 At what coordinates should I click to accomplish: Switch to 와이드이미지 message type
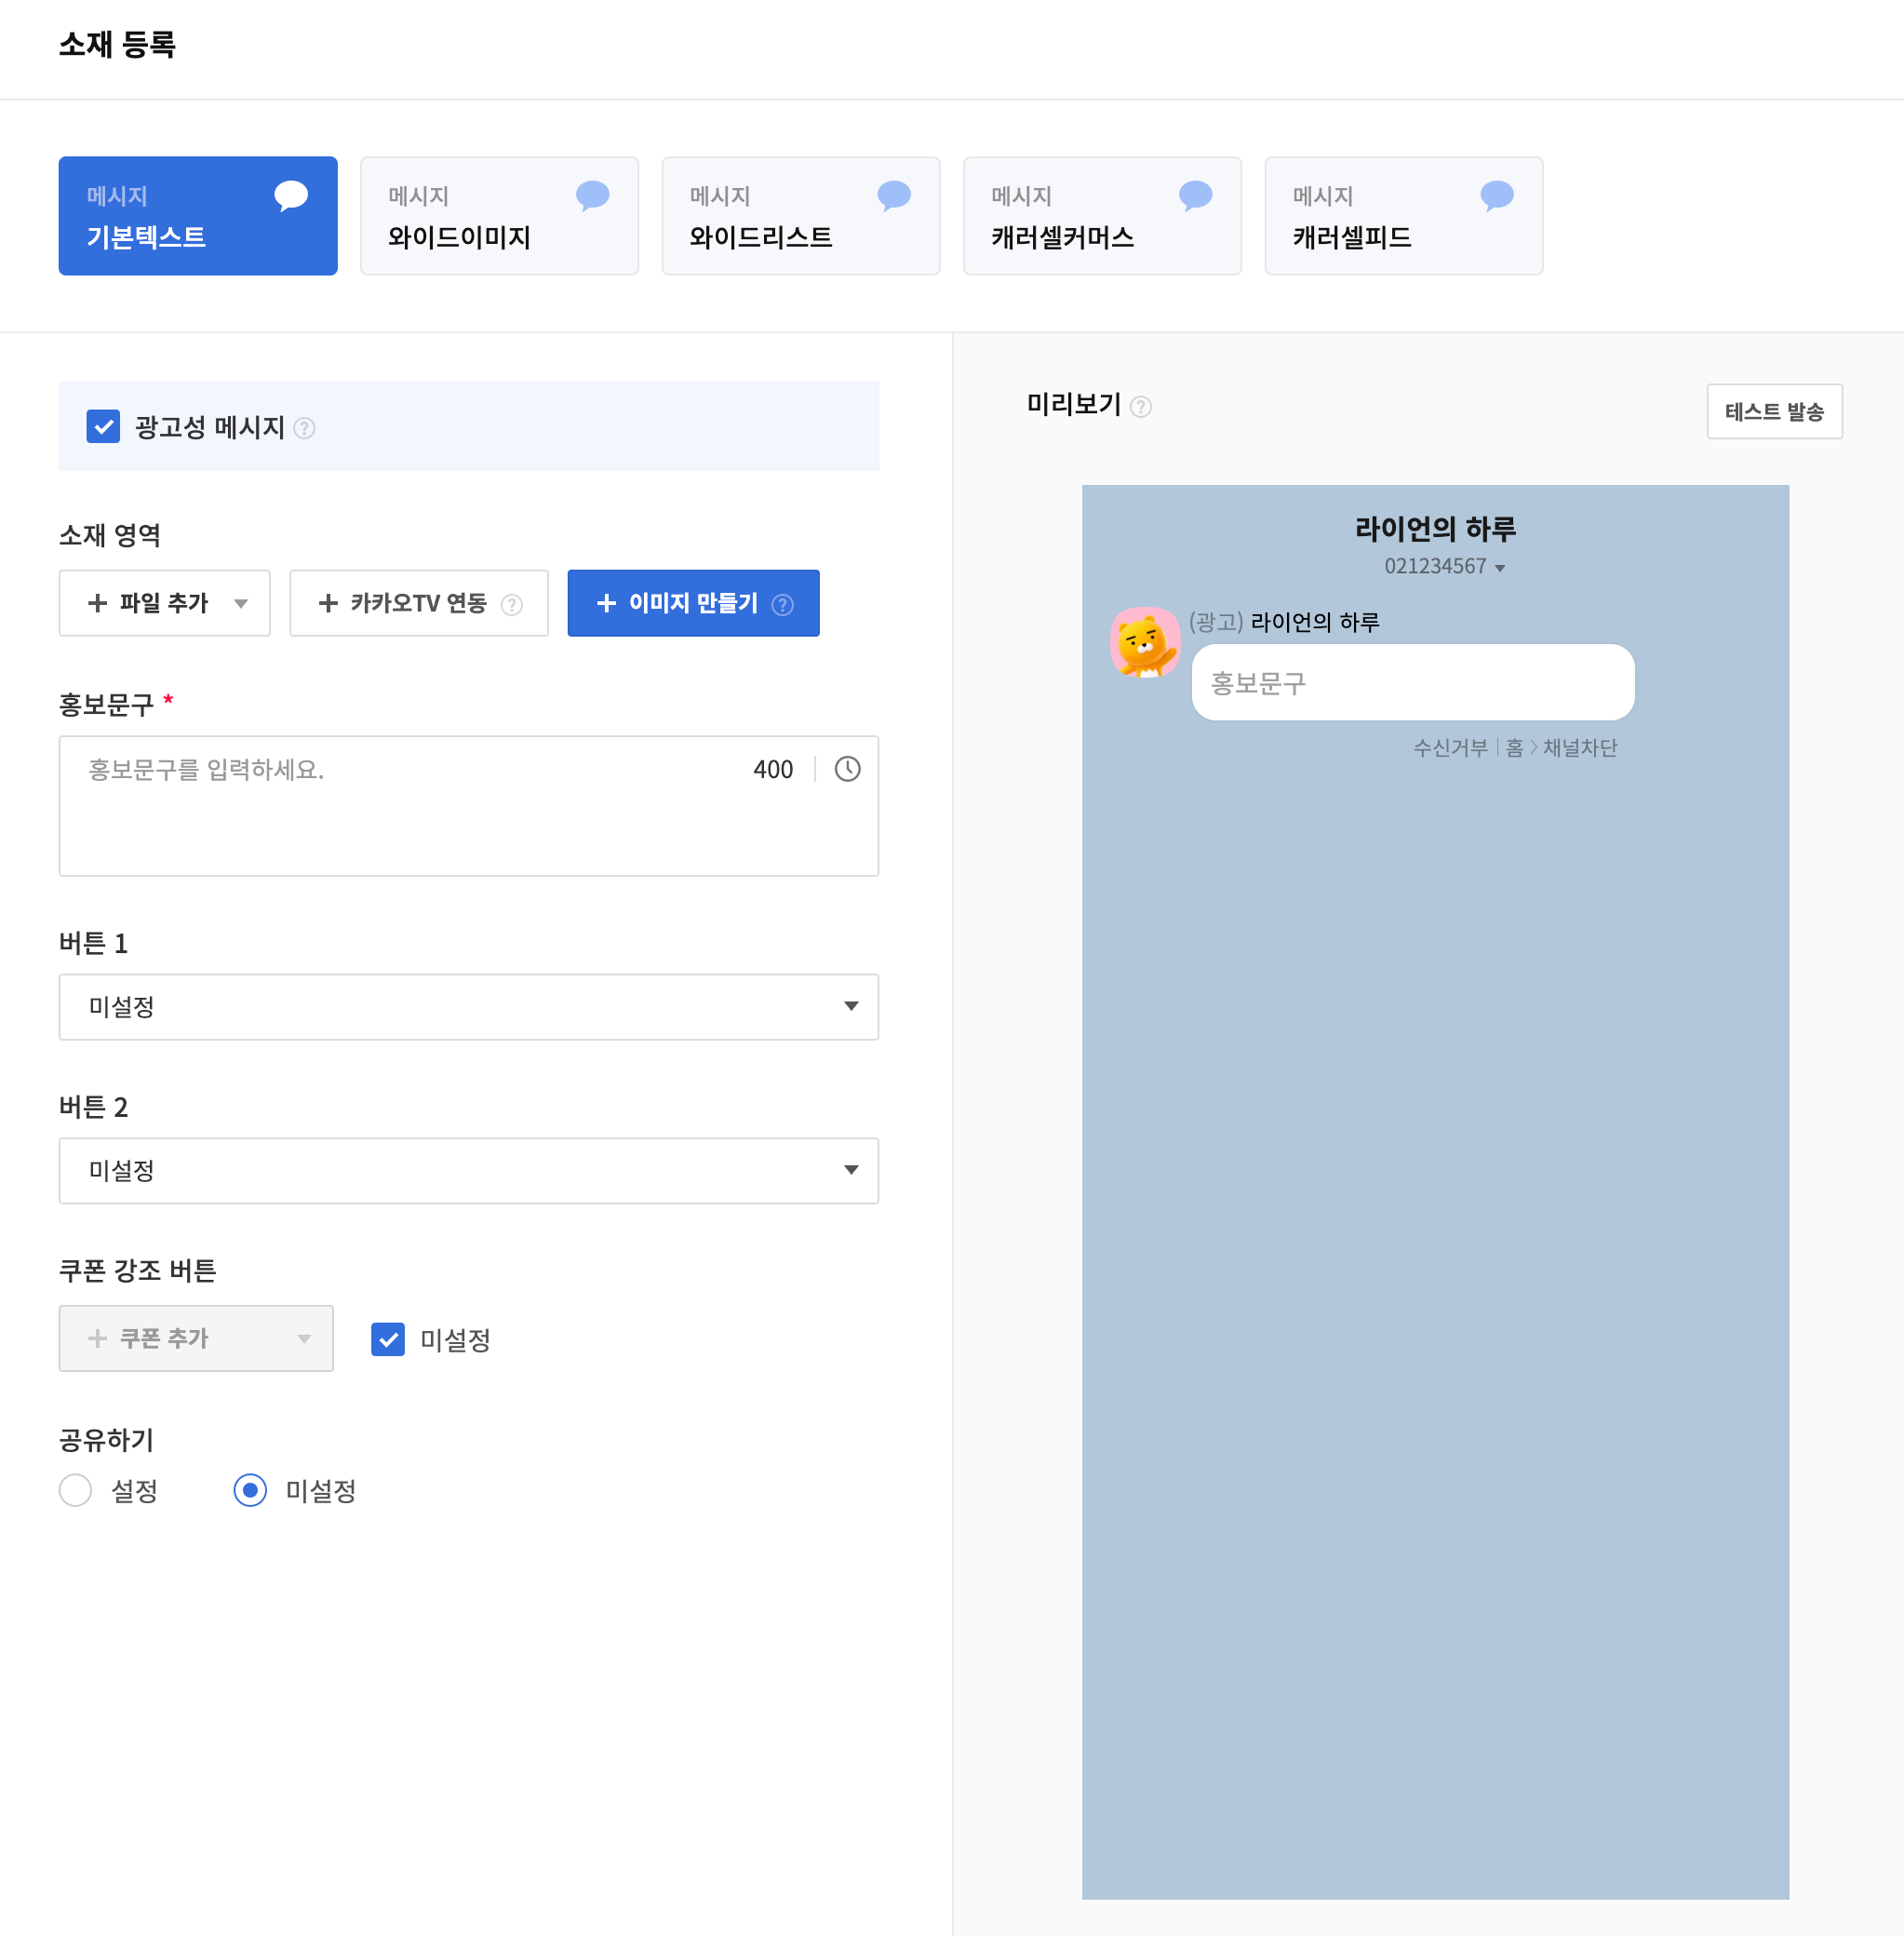coord(499,216)
